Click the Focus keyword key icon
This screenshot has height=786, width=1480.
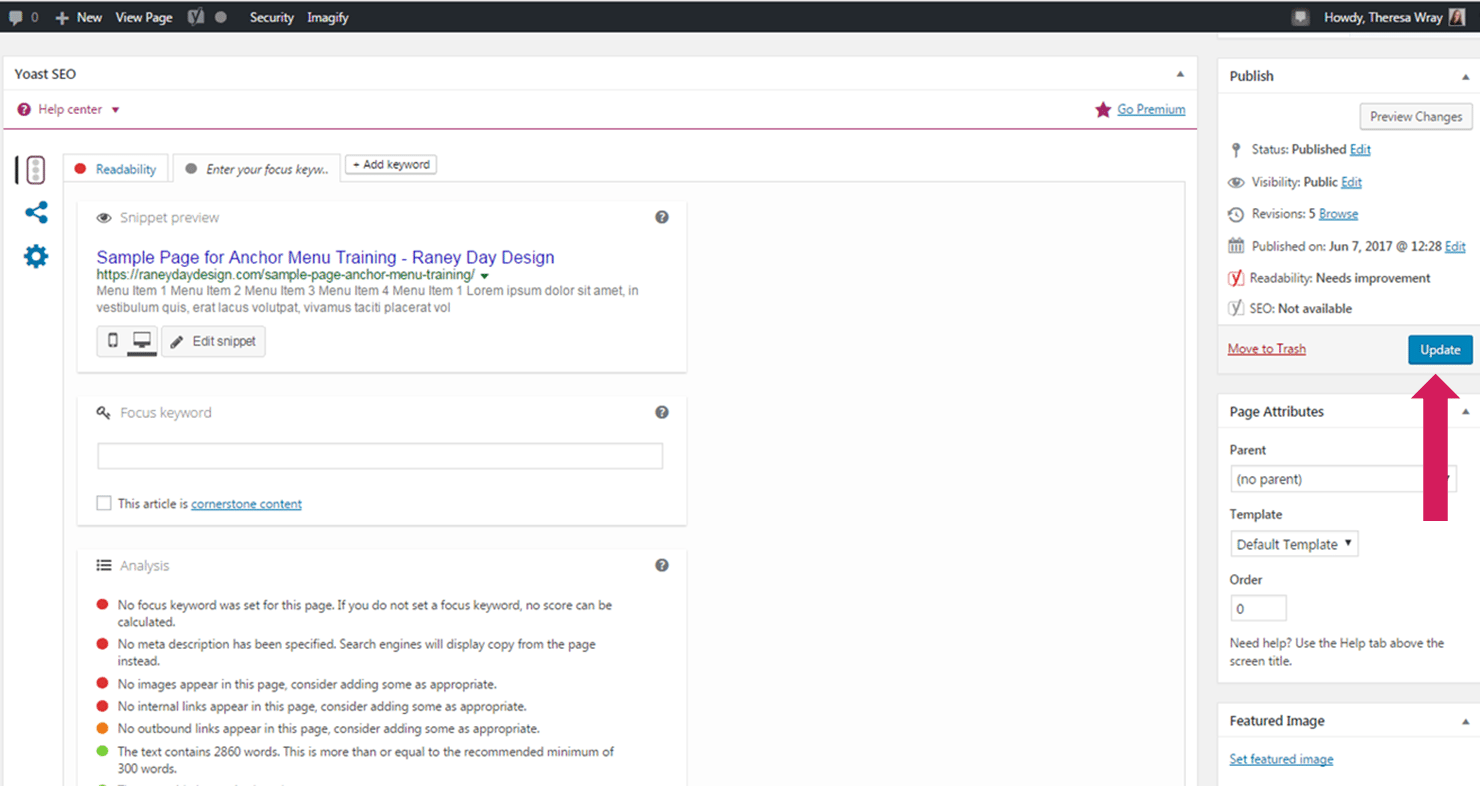pos(104,413)
